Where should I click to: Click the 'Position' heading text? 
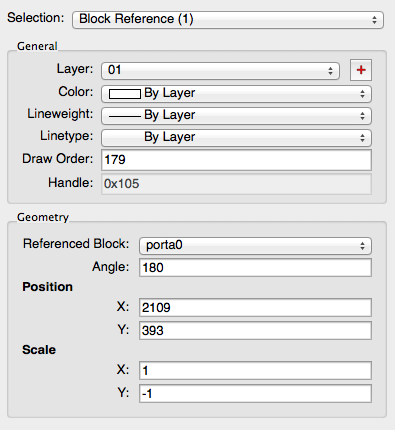(47, 287)
